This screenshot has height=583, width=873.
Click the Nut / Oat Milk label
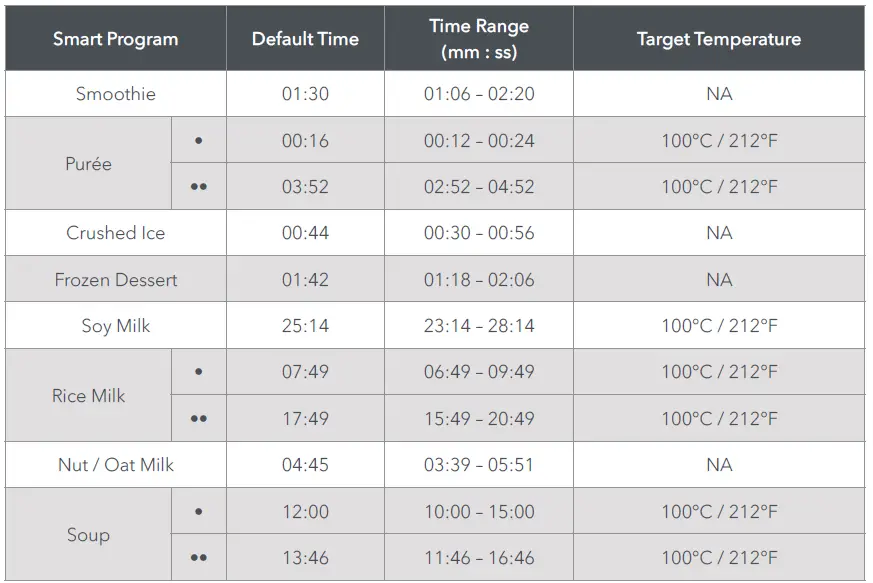[x=116, y=465]
